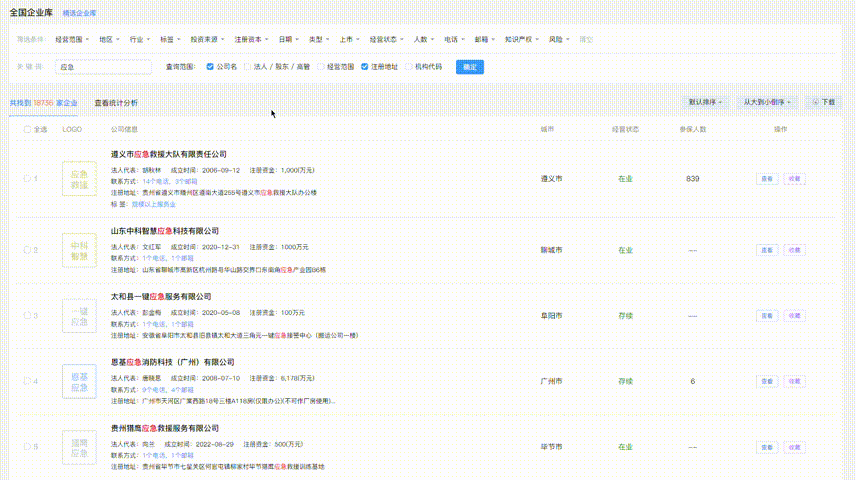Click the keyword input field containing 应急
Viewport: 856px width, 480px height.
point(100,67)
